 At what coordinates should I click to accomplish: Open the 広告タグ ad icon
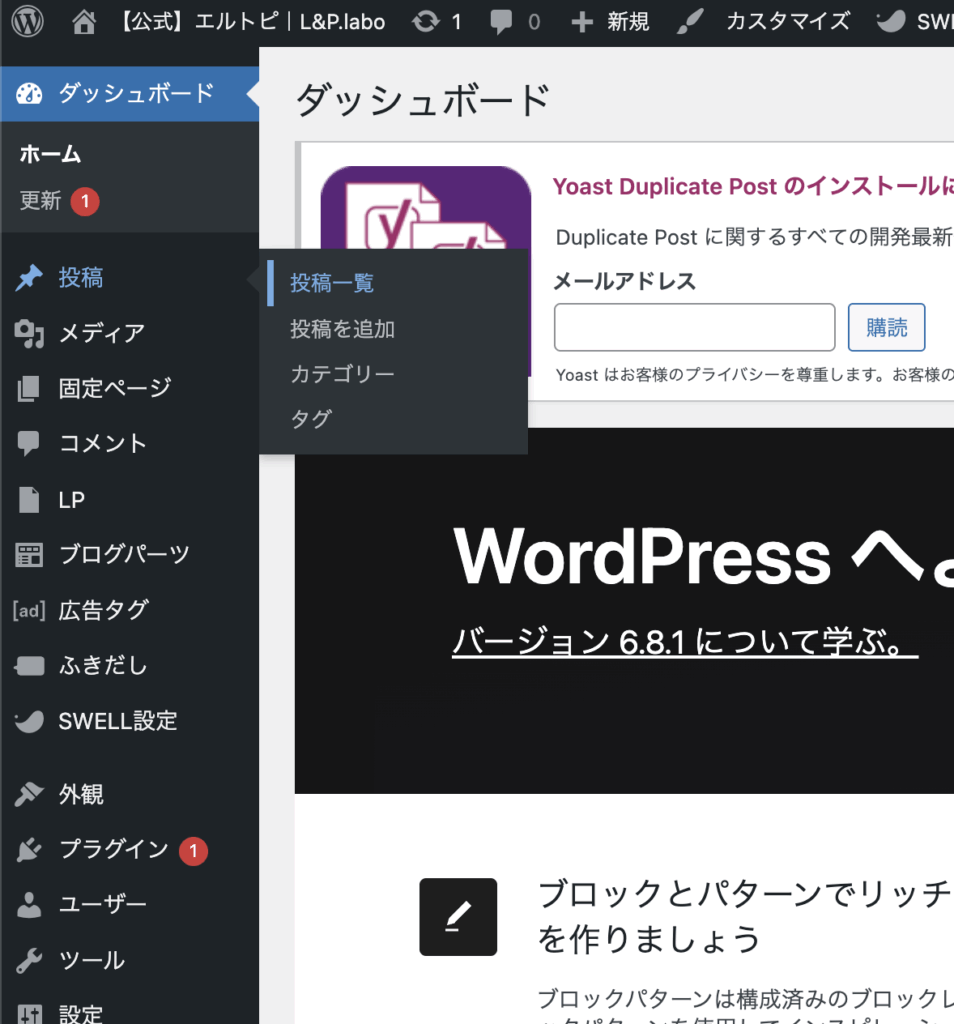(x=29, y=610)
